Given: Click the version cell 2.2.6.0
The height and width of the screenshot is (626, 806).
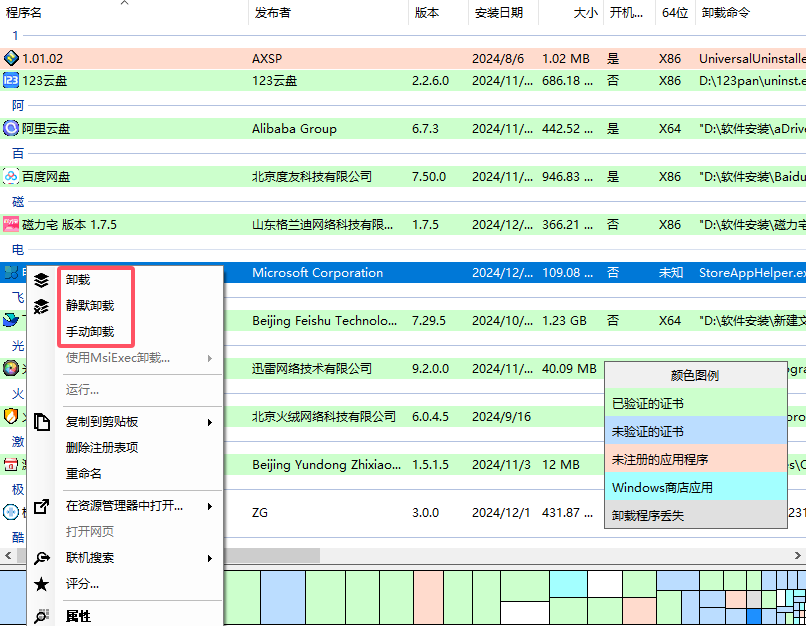Looking at the screenshot, I should click(430, 81).
